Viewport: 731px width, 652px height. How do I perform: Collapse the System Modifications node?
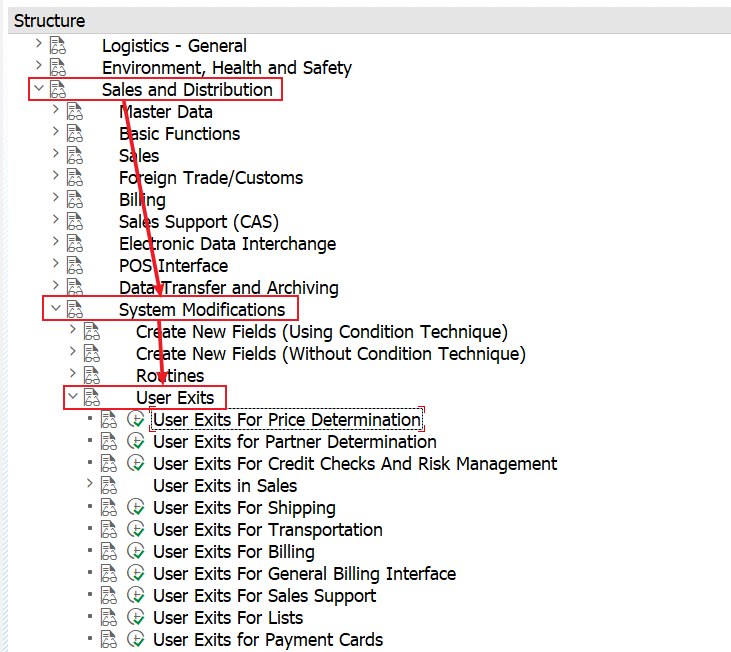(x=56, y=308)
